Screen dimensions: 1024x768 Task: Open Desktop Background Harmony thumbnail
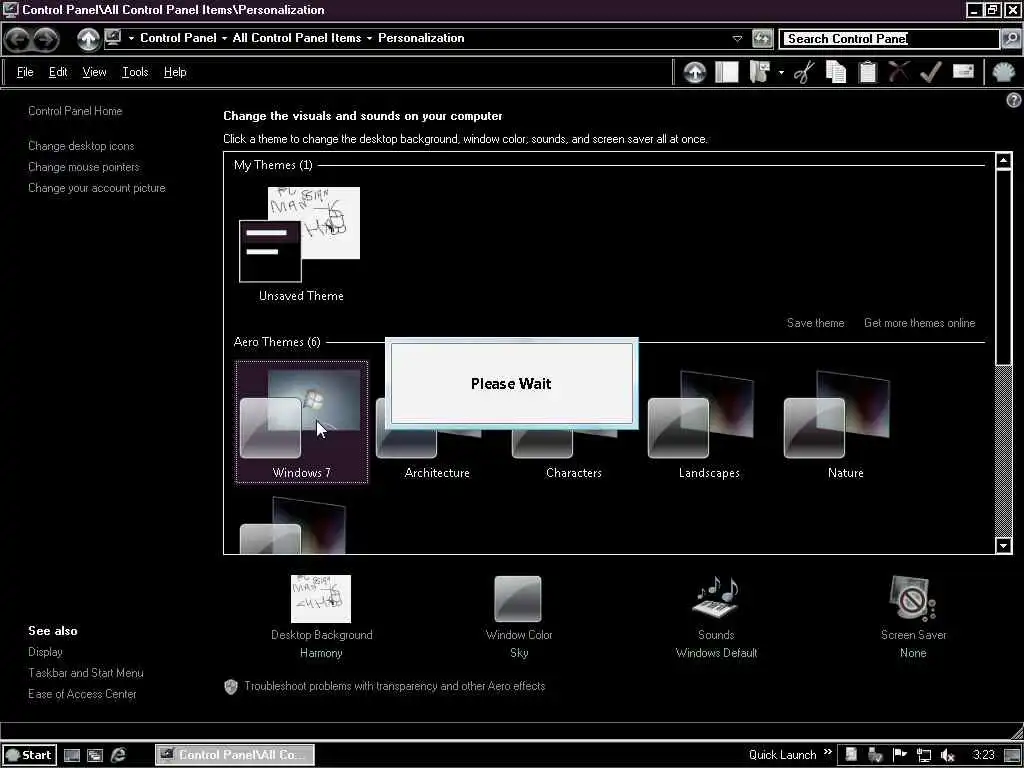point(321,599)
